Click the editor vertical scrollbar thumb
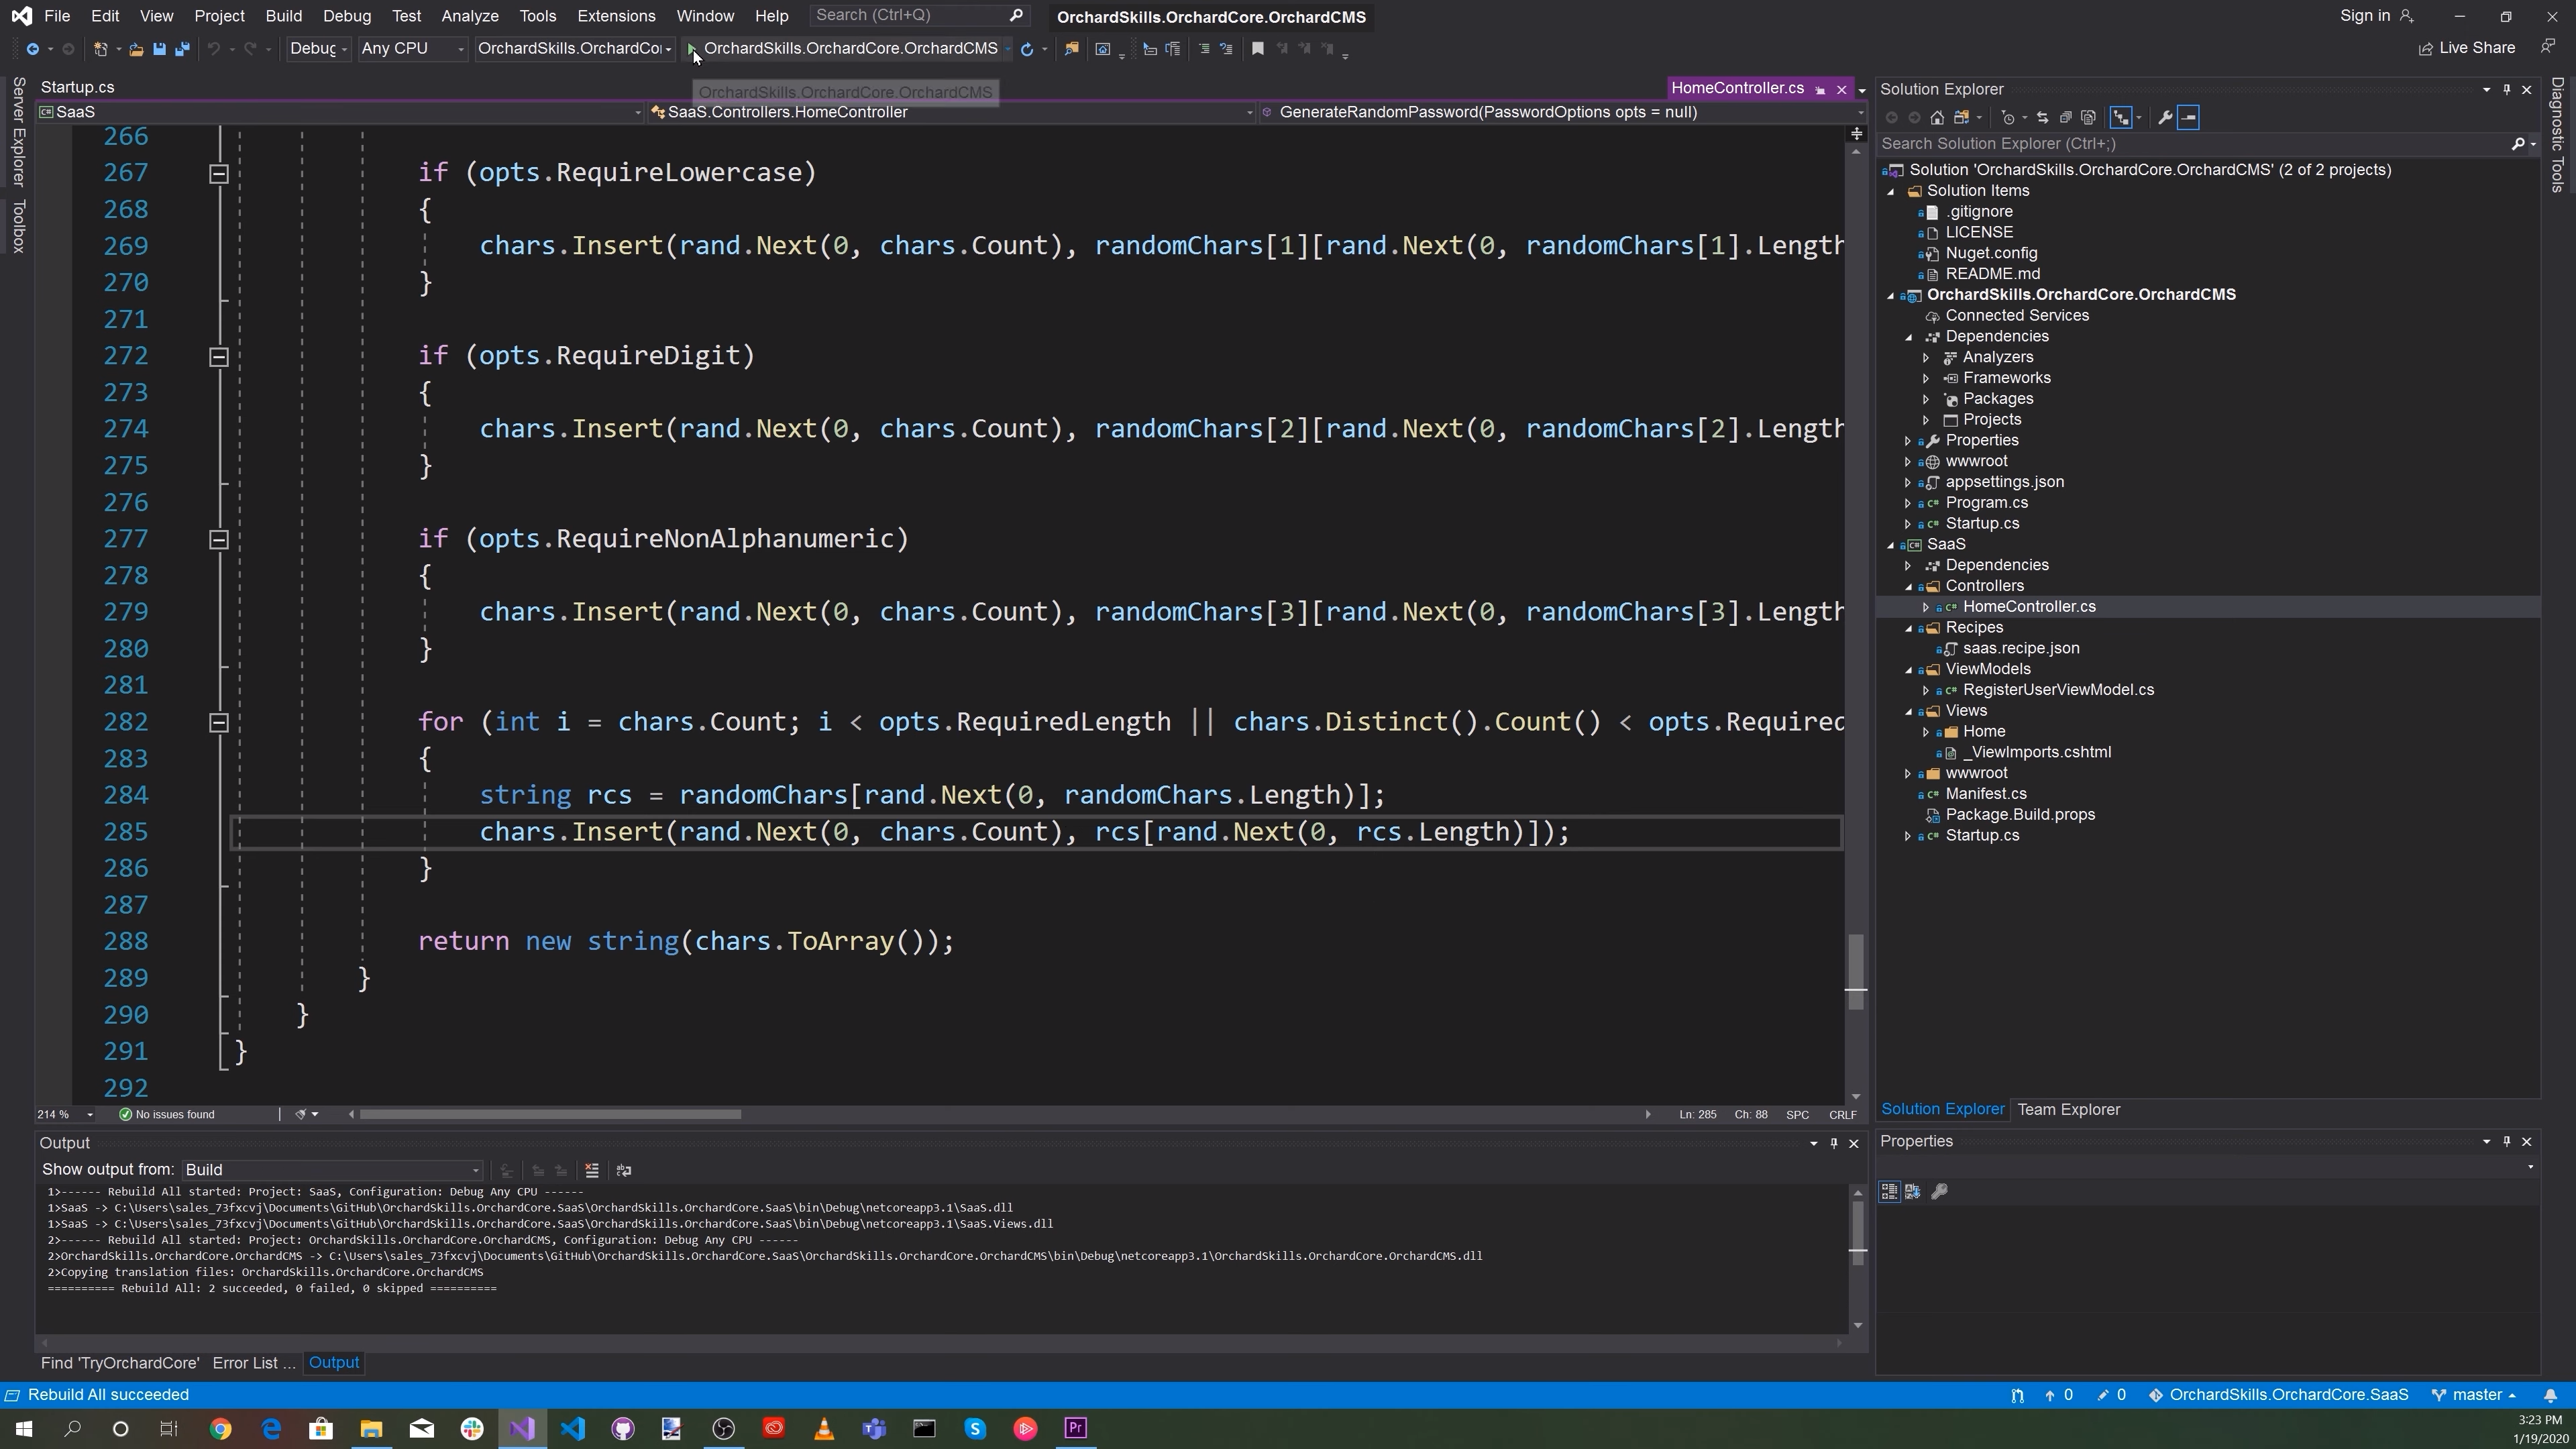 [x=1856, y=972]
